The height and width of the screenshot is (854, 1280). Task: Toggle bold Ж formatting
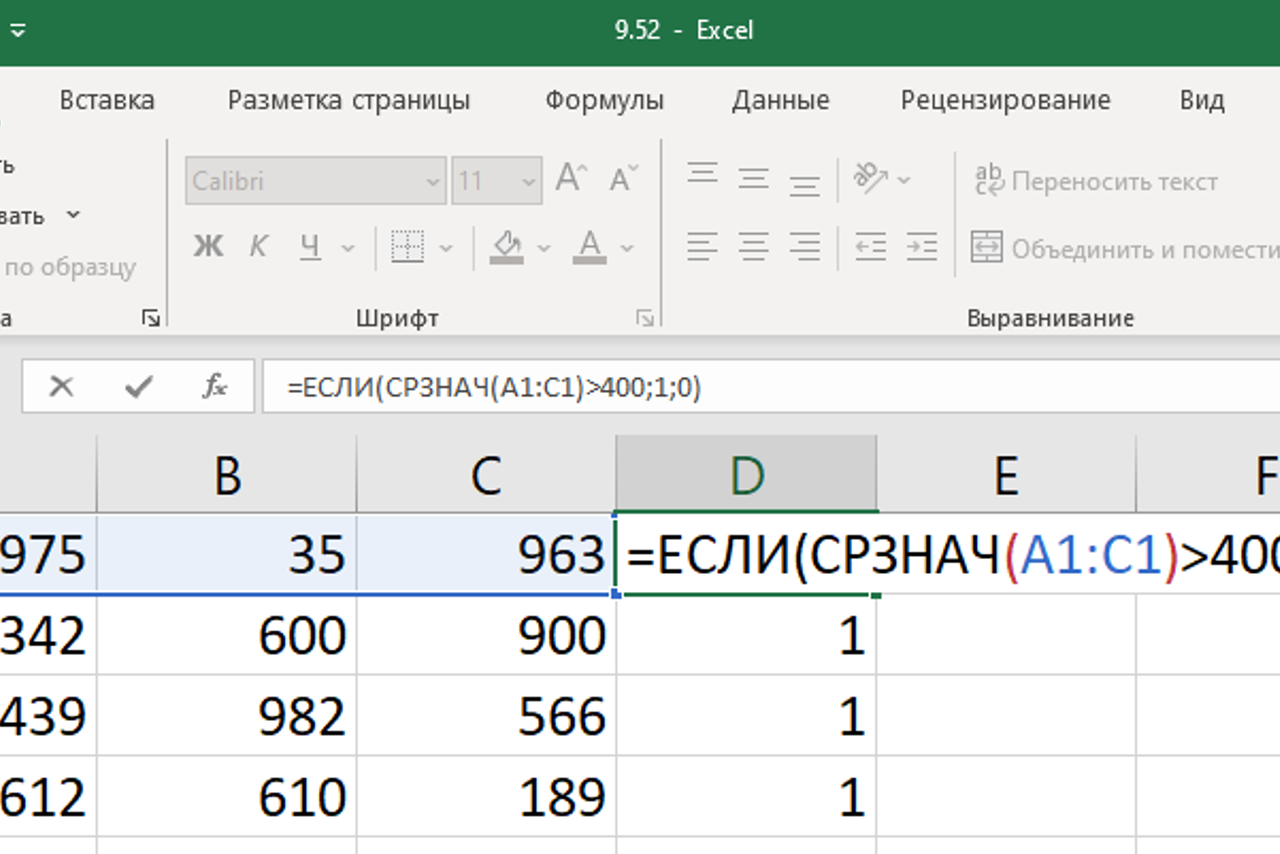[x=208, y=246]
